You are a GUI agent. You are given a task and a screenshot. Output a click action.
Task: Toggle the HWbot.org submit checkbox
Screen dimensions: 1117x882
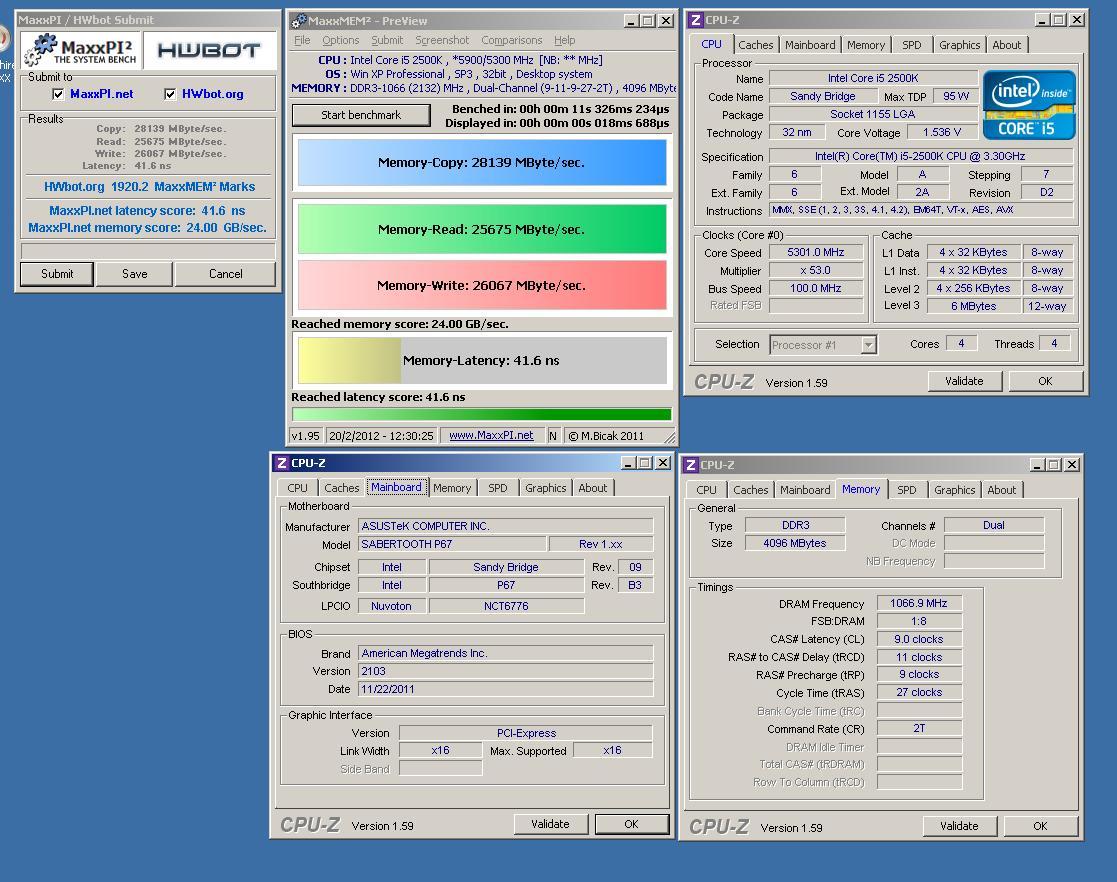tap(170, 94)
